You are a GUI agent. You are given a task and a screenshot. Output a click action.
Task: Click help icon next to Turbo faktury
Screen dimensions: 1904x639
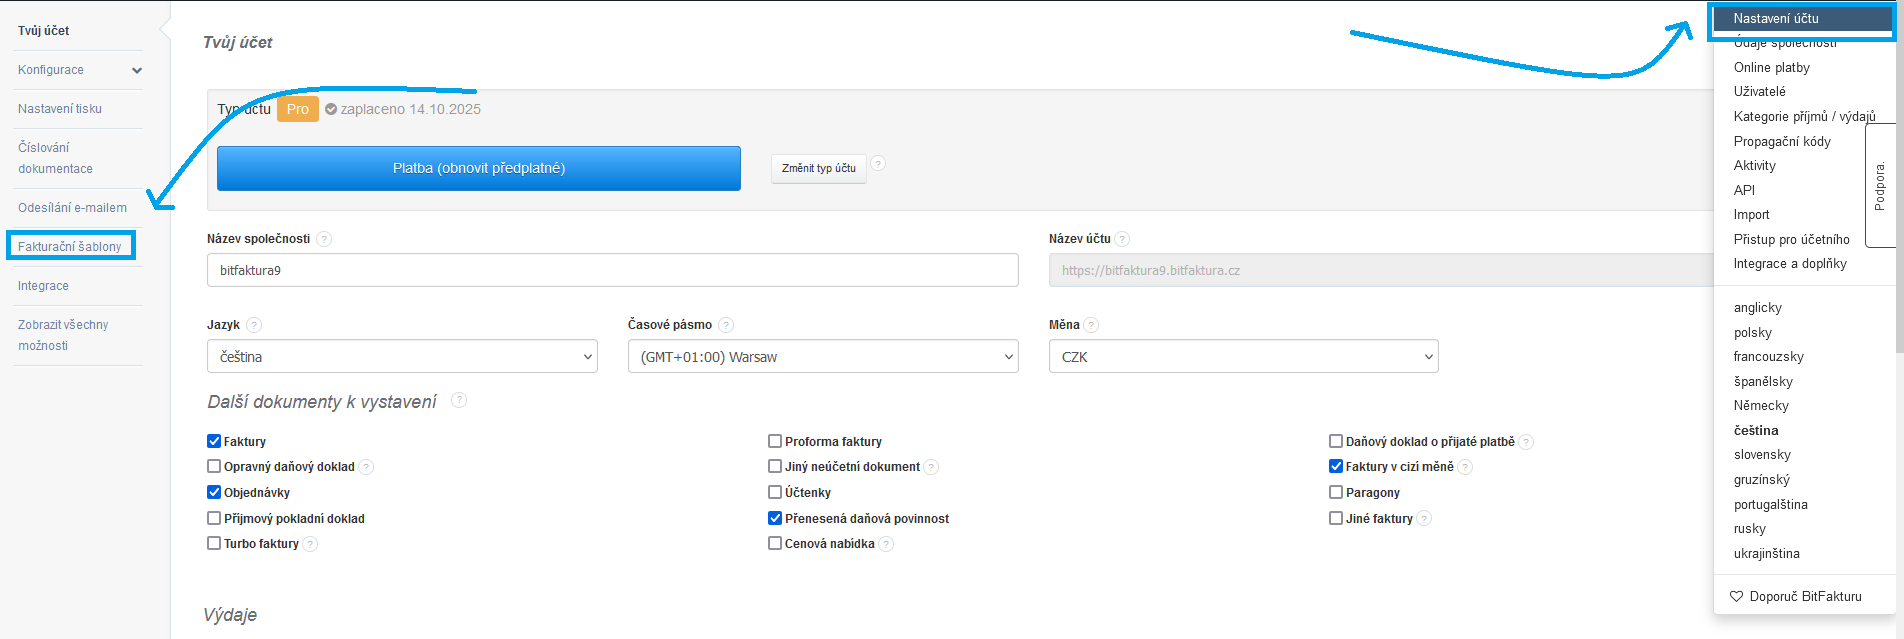pyautogui.click(x=311, y=544)
